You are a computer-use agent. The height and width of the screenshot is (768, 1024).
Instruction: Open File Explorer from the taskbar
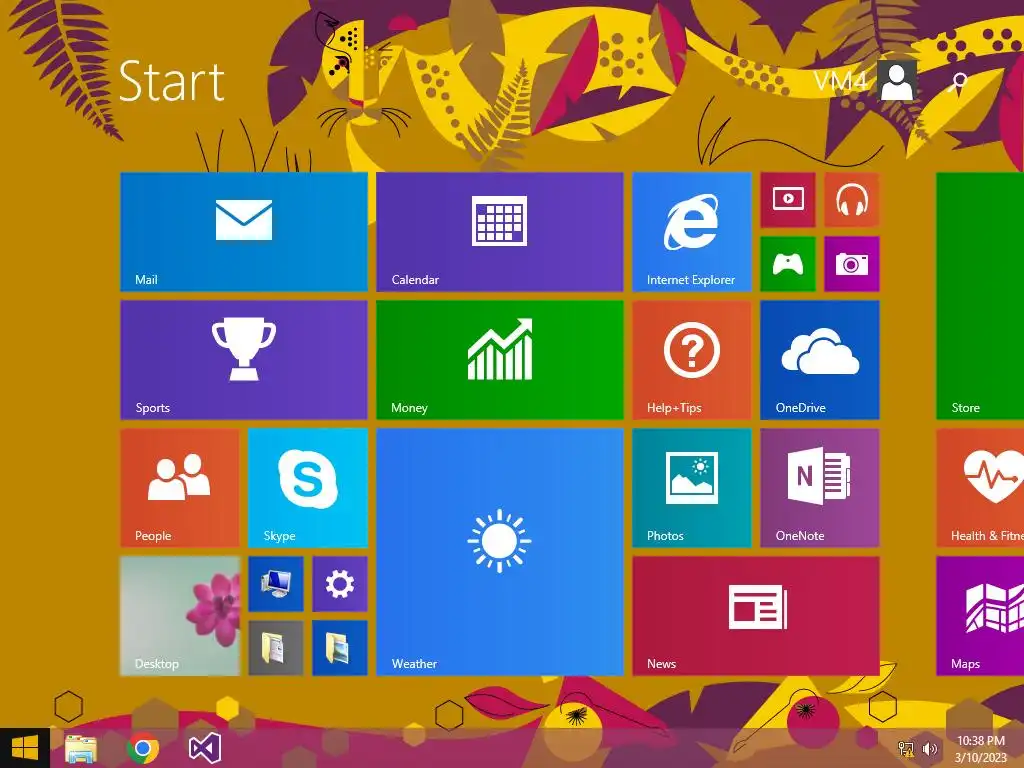[x=81, y=749]
